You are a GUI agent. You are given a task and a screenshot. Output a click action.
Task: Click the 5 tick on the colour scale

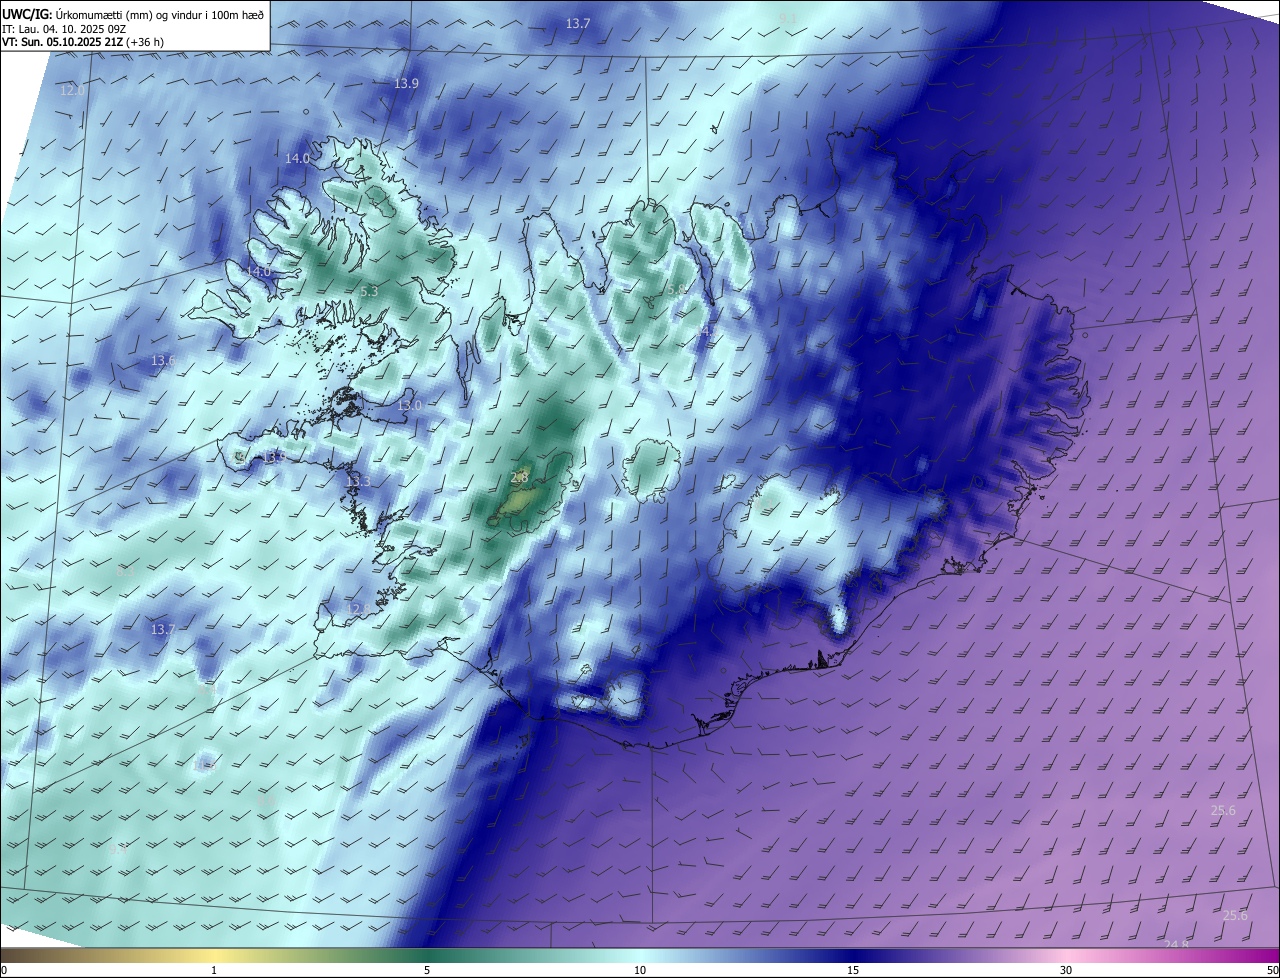pos(427,970)
